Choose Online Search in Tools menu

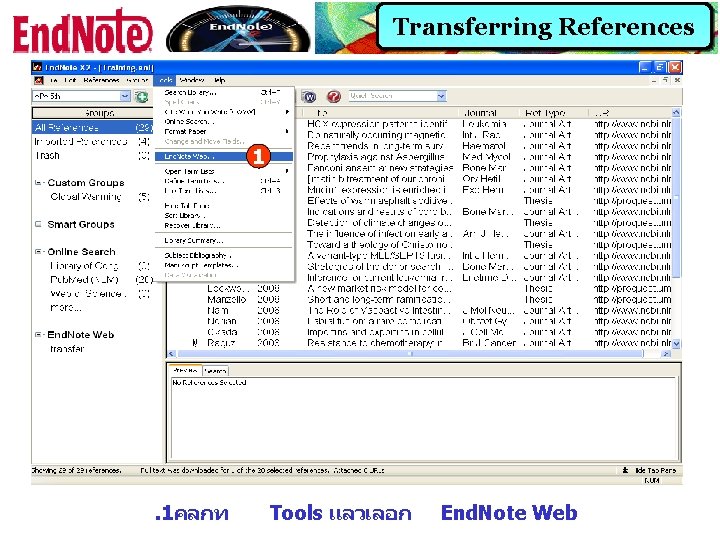(x=224, y=122)
